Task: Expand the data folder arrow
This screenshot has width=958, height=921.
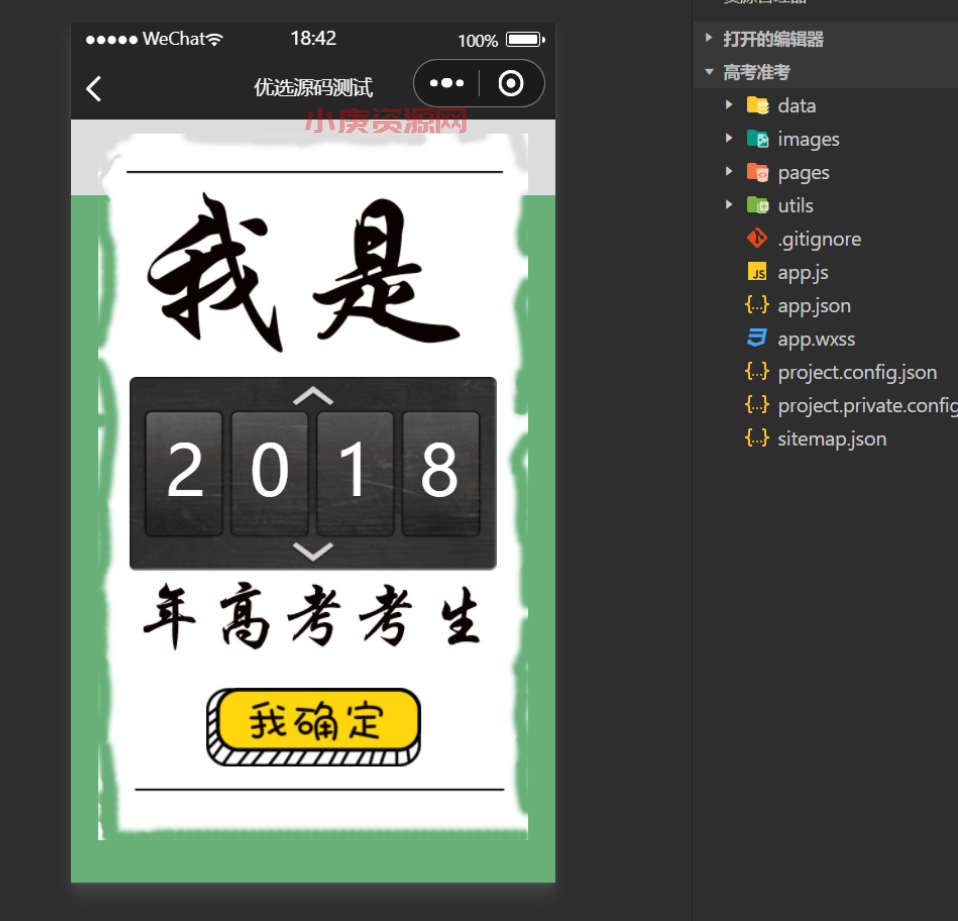Action: coord(729,105)
